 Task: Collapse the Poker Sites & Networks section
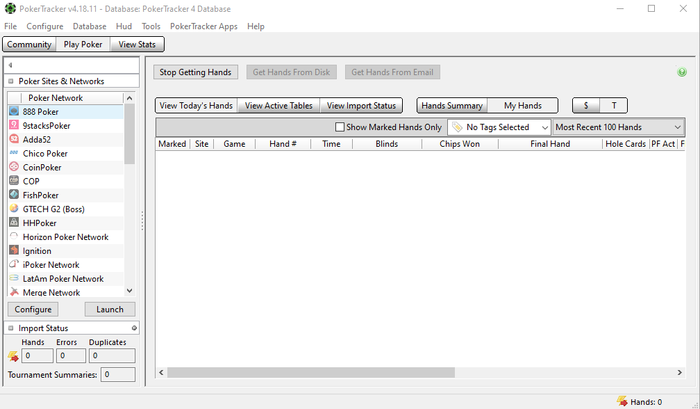coord(11,81)
